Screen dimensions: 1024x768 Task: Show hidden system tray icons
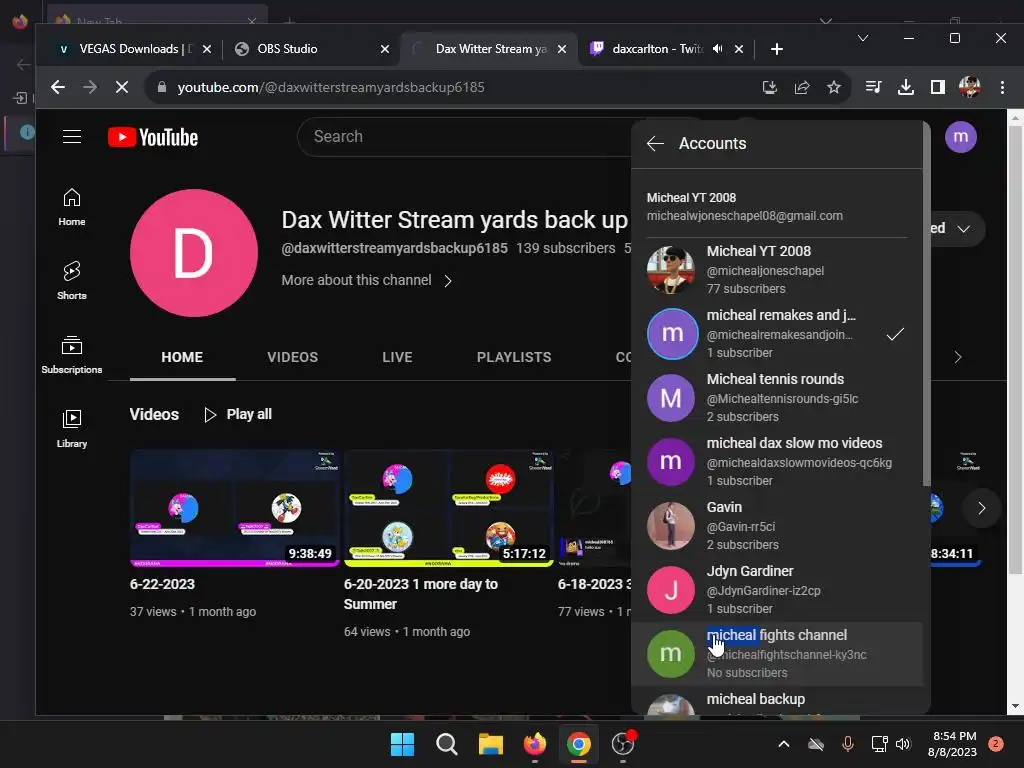click(x=784, y=744)
